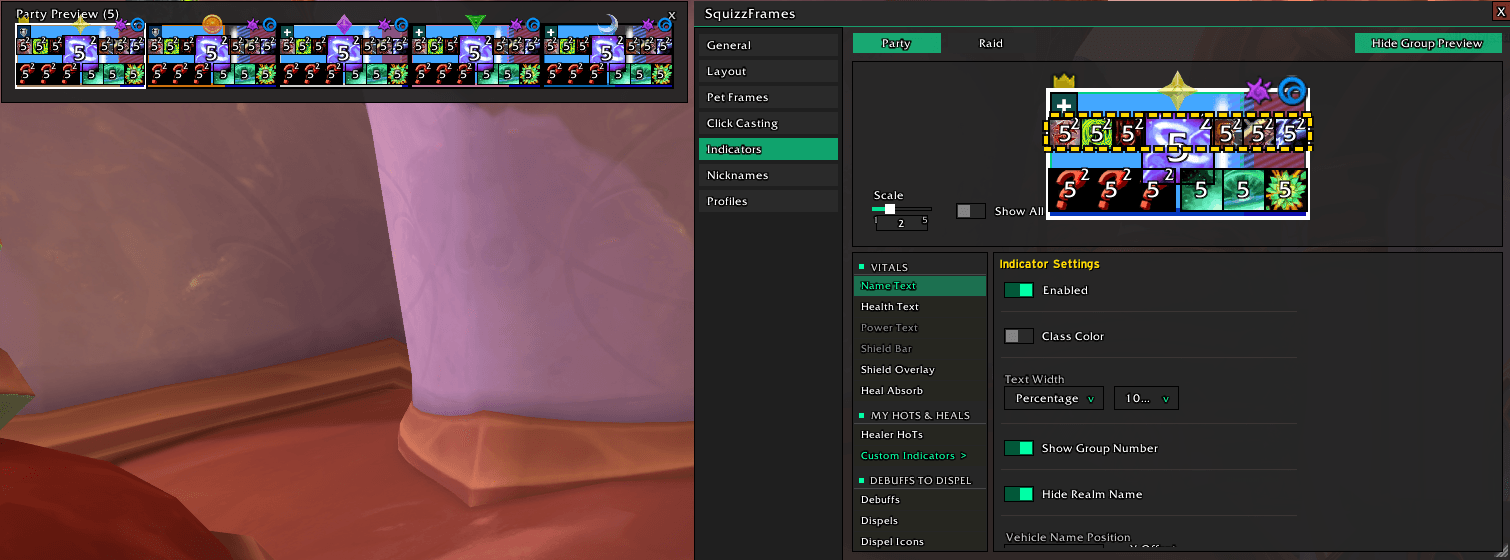Select Dispels in the dispel list
1510x560 pixels.
tap(921, 521)
